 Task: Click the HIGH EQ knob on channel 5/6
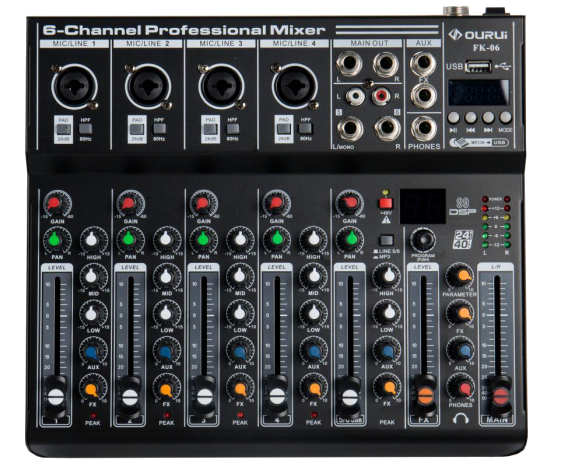click(x=387, y=276)
